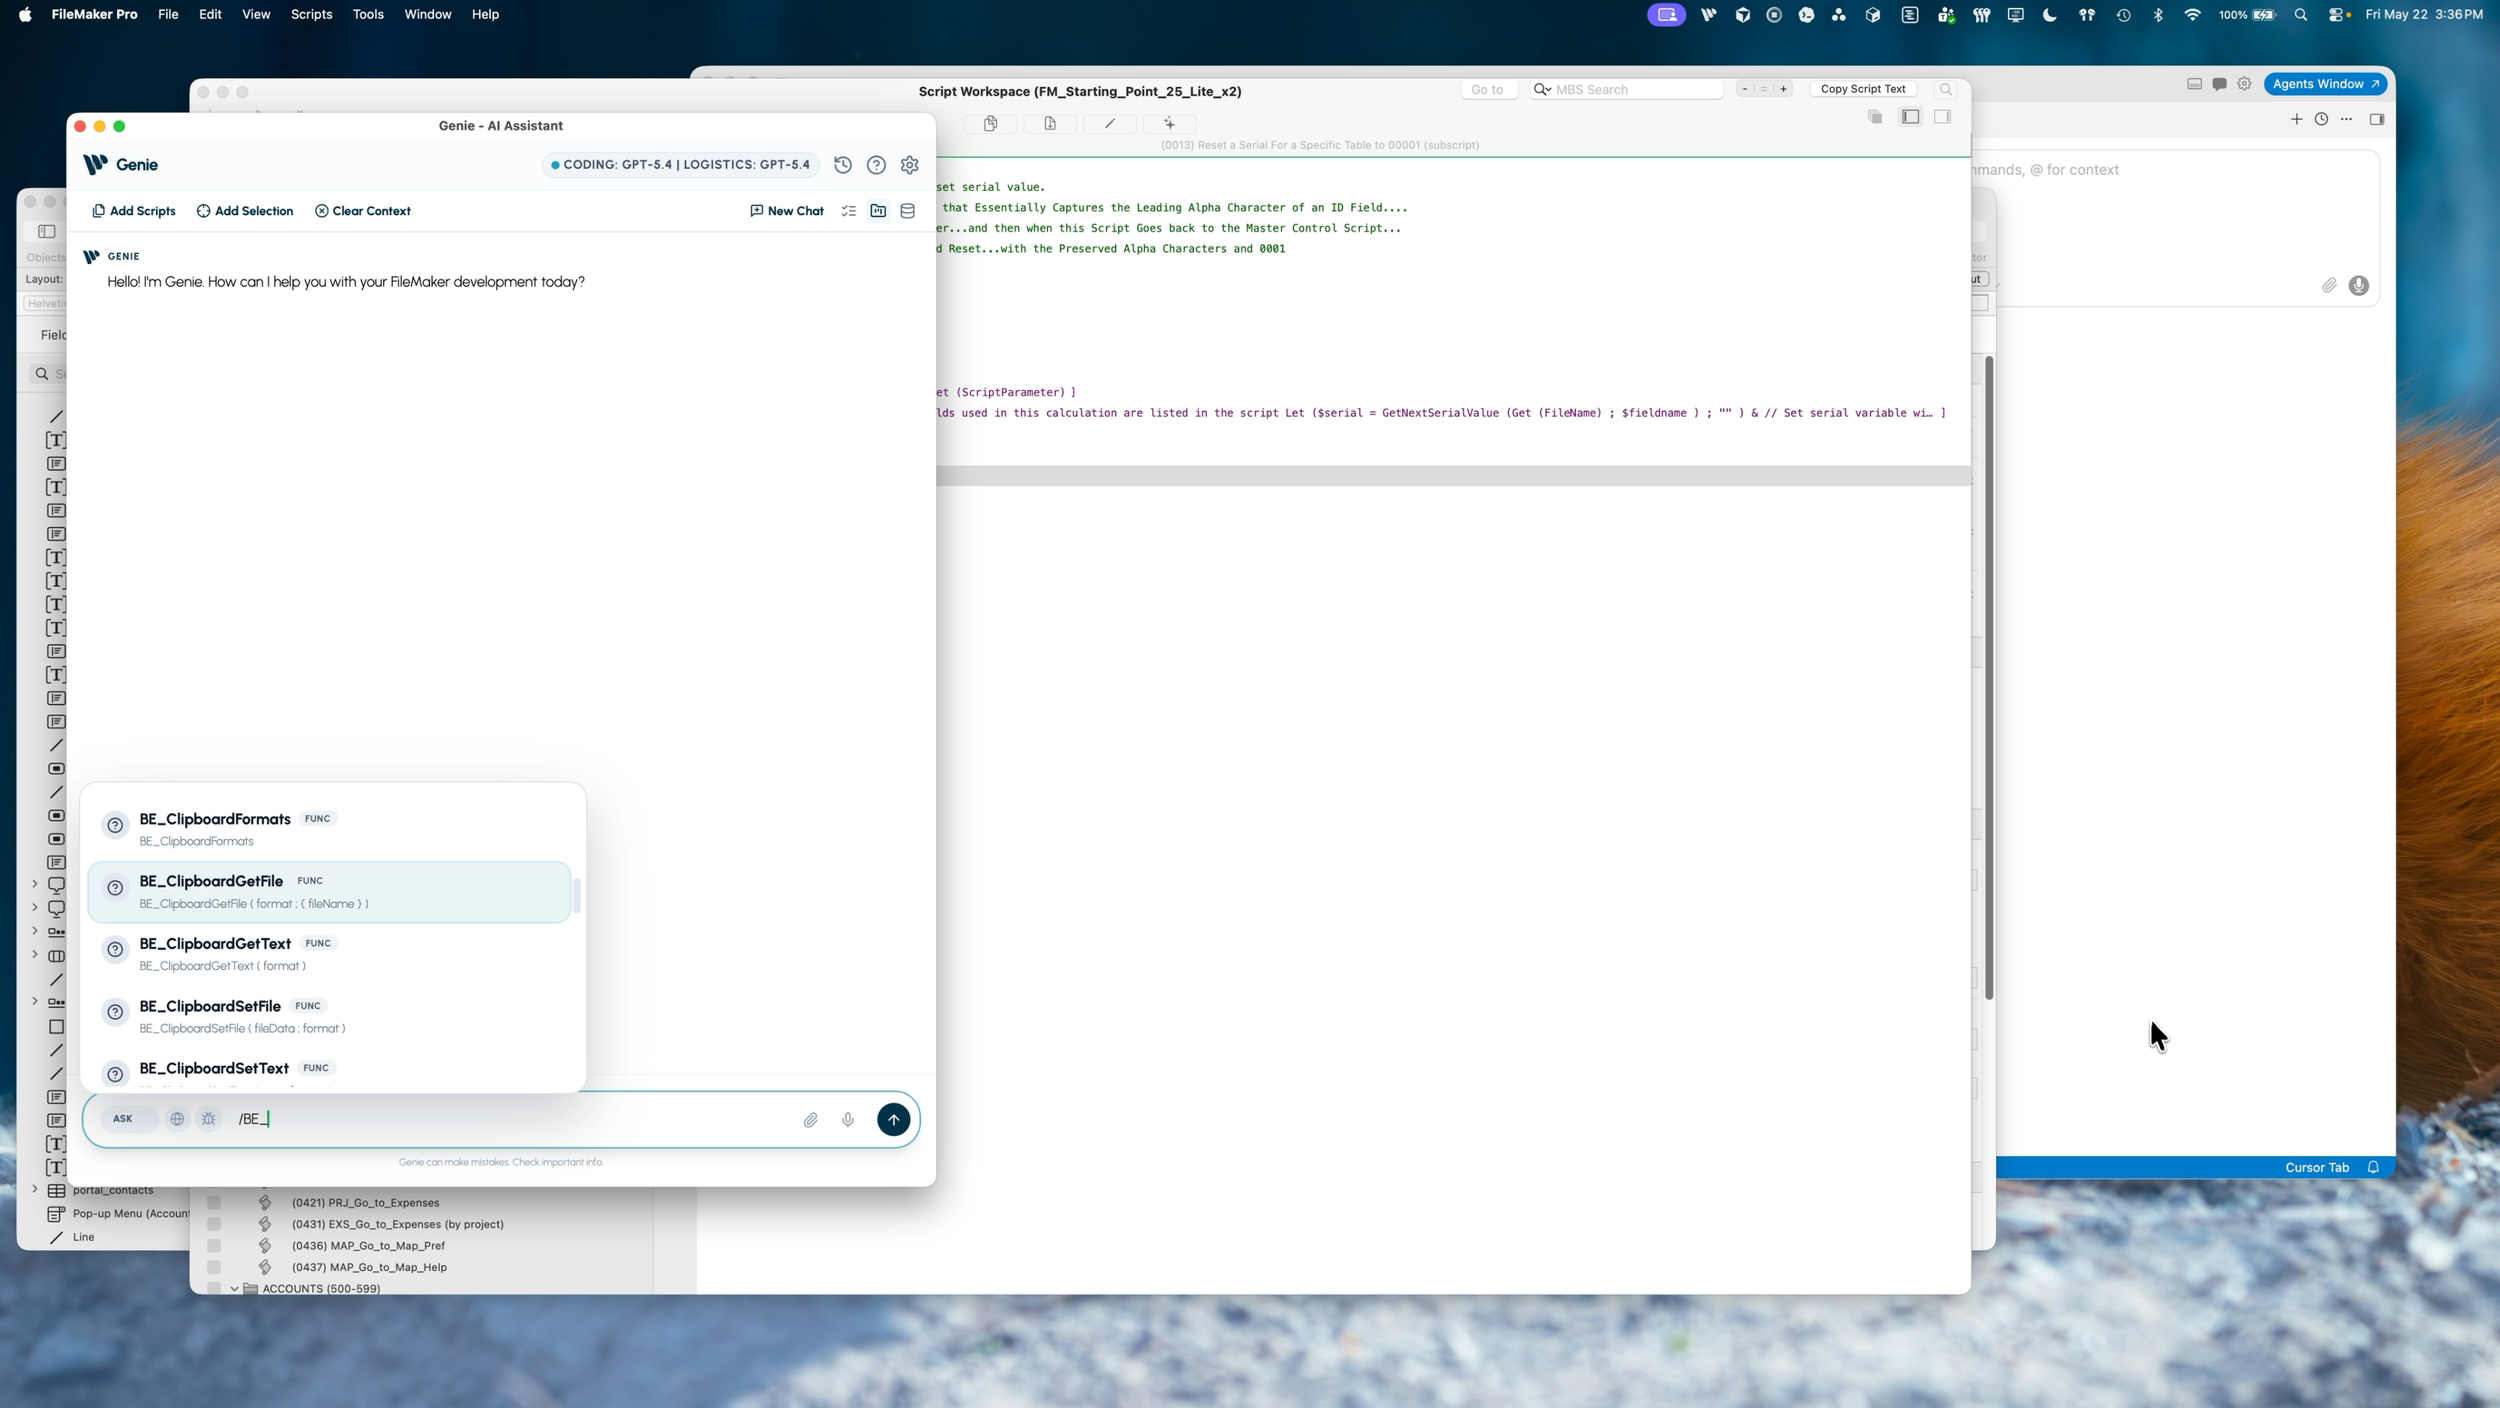This screenshot has height=1408, width=2500.
Task: Click the pencil edit icon in Script Workspace
Action: pos(1110,124)
